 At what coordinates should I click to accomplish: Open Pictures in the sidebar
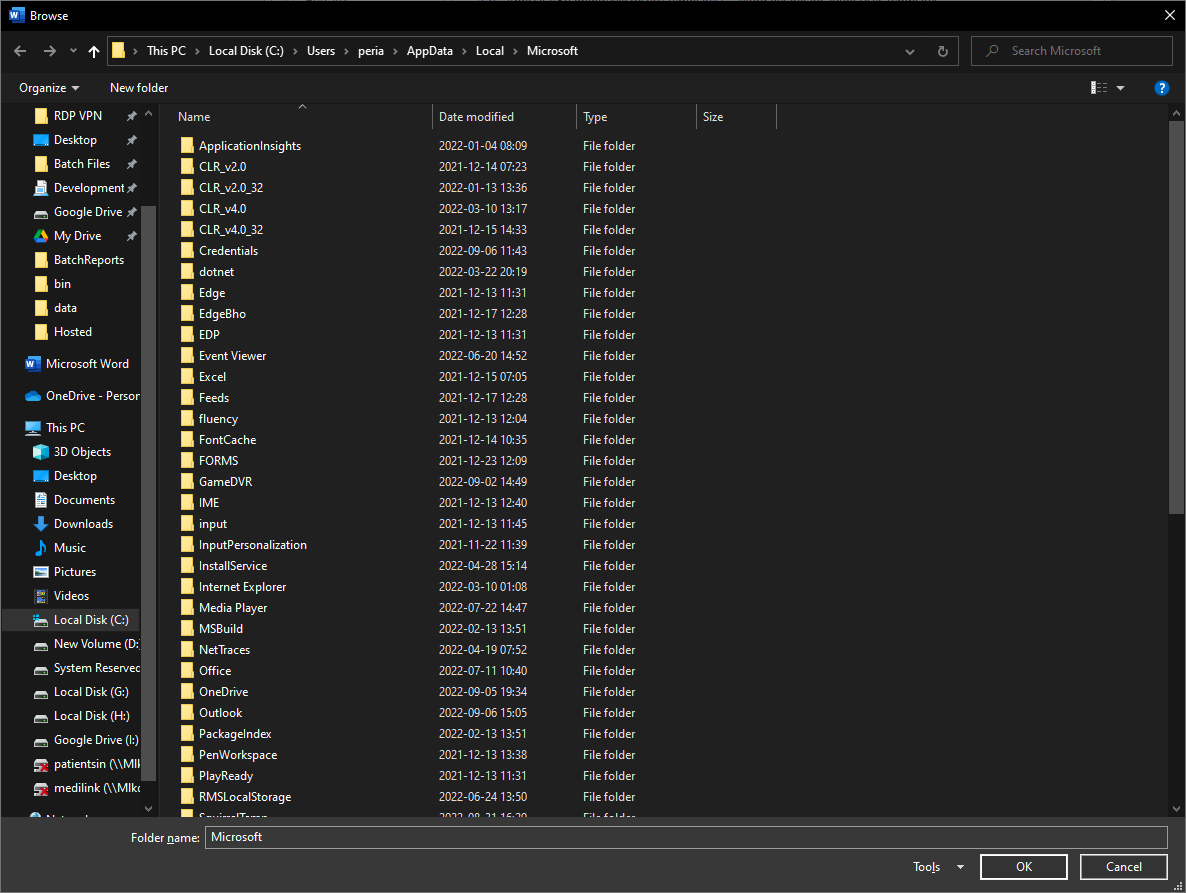click(75, 572)
